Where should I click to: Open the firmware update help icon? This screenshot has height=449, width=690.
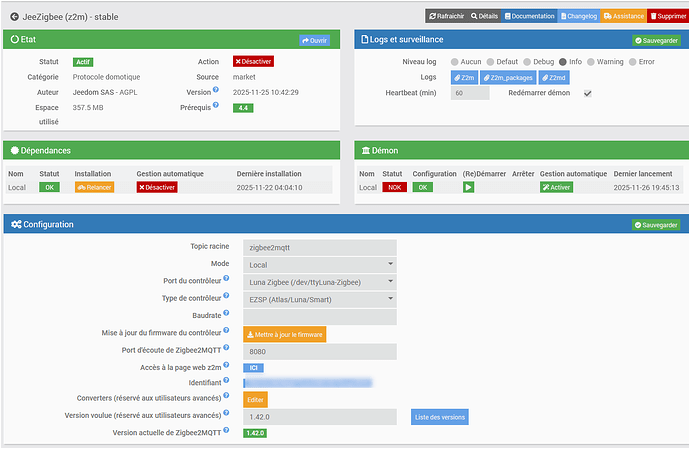tap(226, 330)
